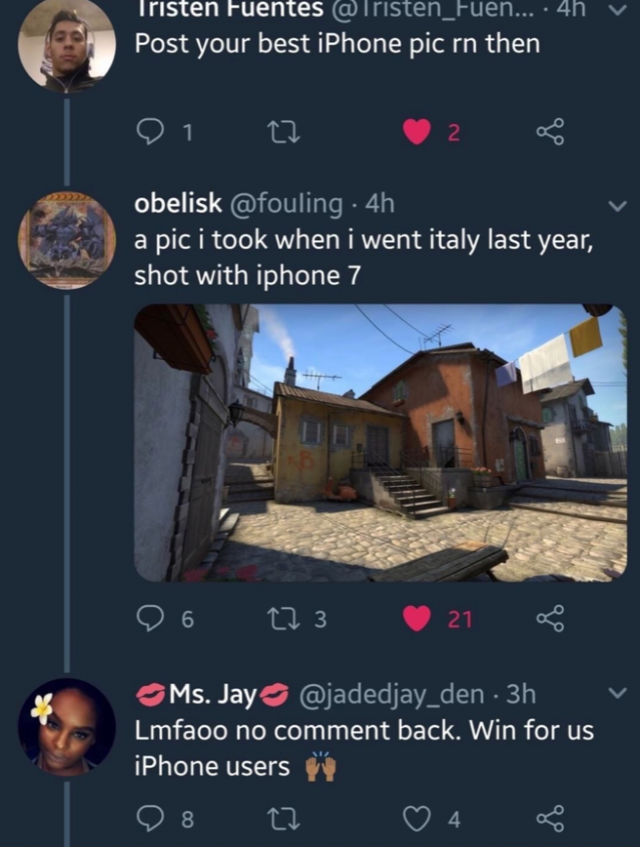Open Tristen Fuentes' profile avatar
Image resolution: width=640 pixels, height=847 pixels.
click(67, 44)
